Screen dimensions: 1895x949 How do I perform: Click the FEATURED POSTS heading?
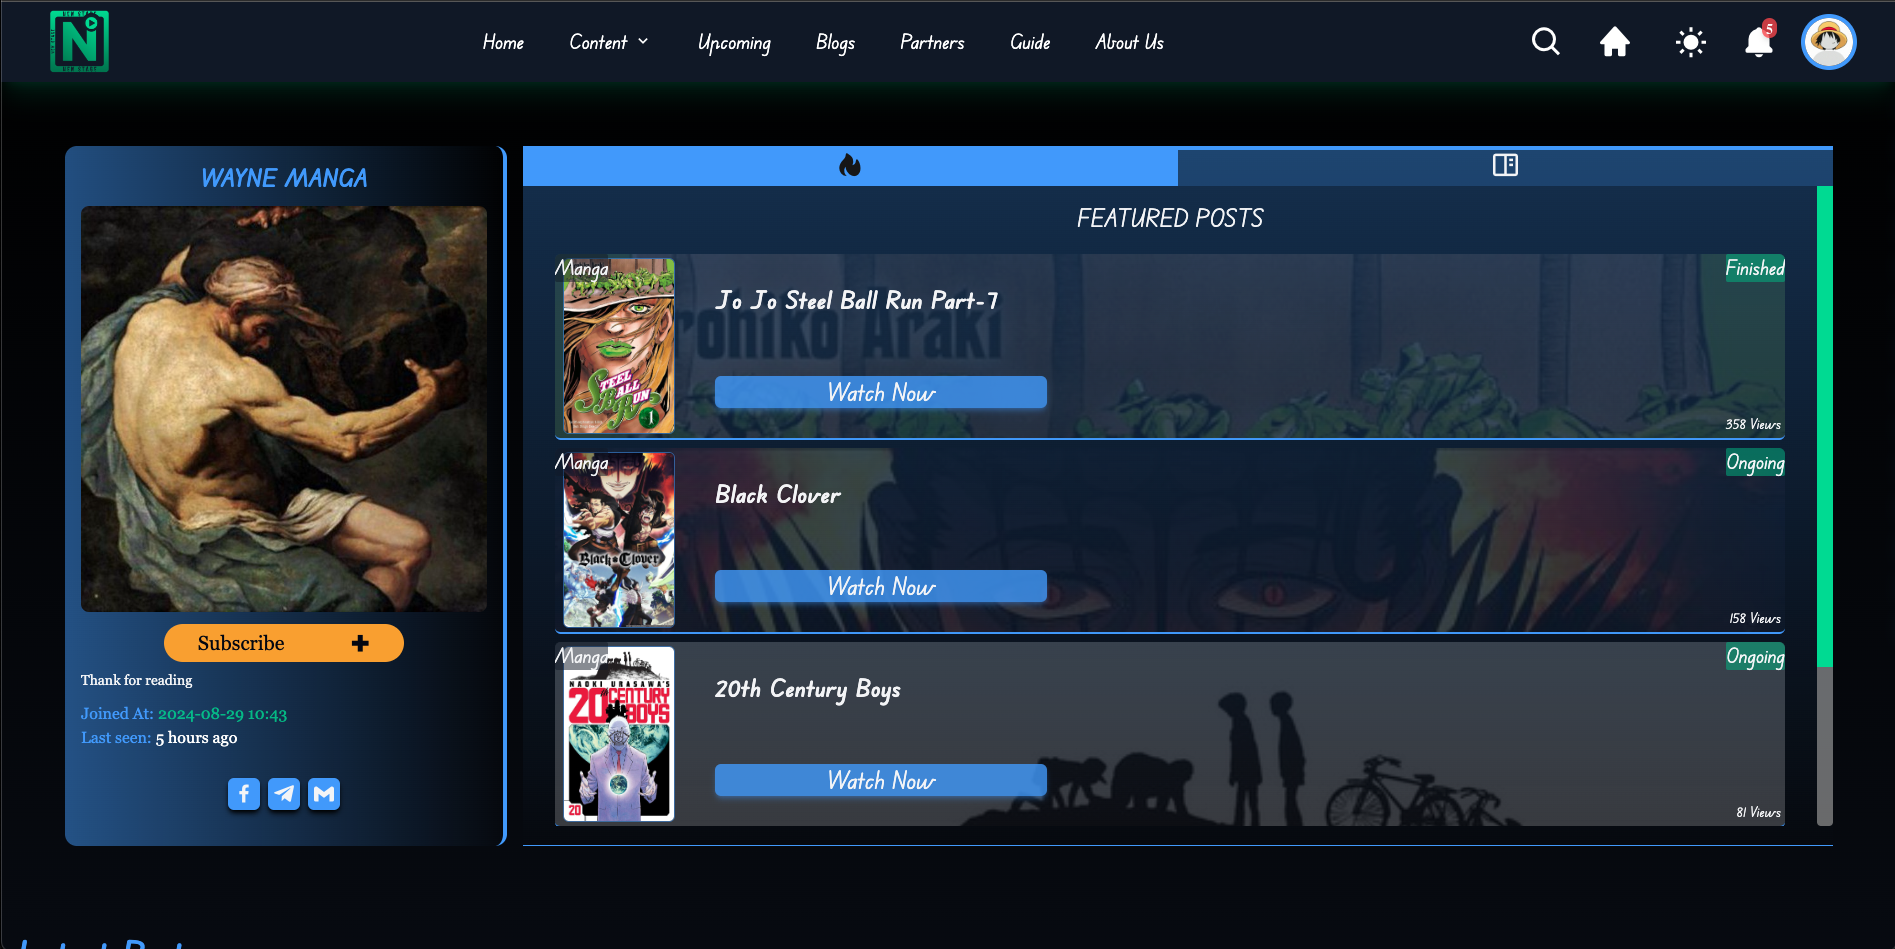[x=1169, y=218]
